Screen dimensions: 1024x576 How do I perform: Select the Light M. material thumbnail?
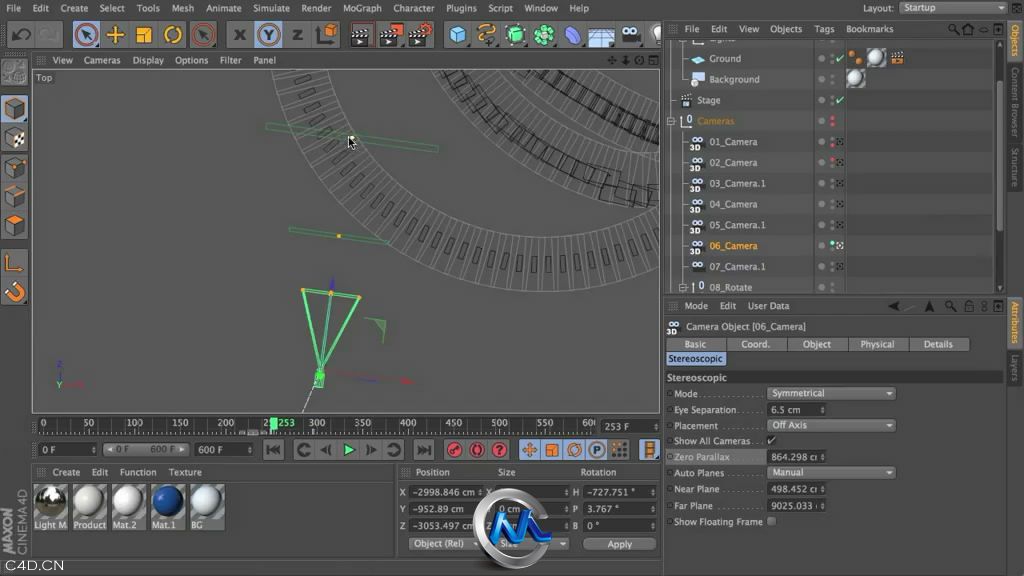point(50,507)
